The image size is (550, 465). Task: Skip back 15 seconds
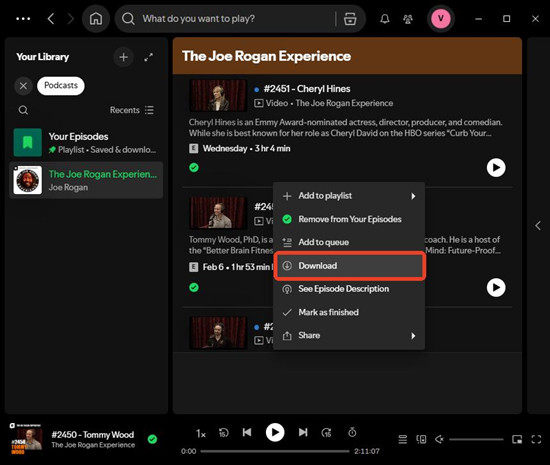pyautogui.click(x=223, y=433)
